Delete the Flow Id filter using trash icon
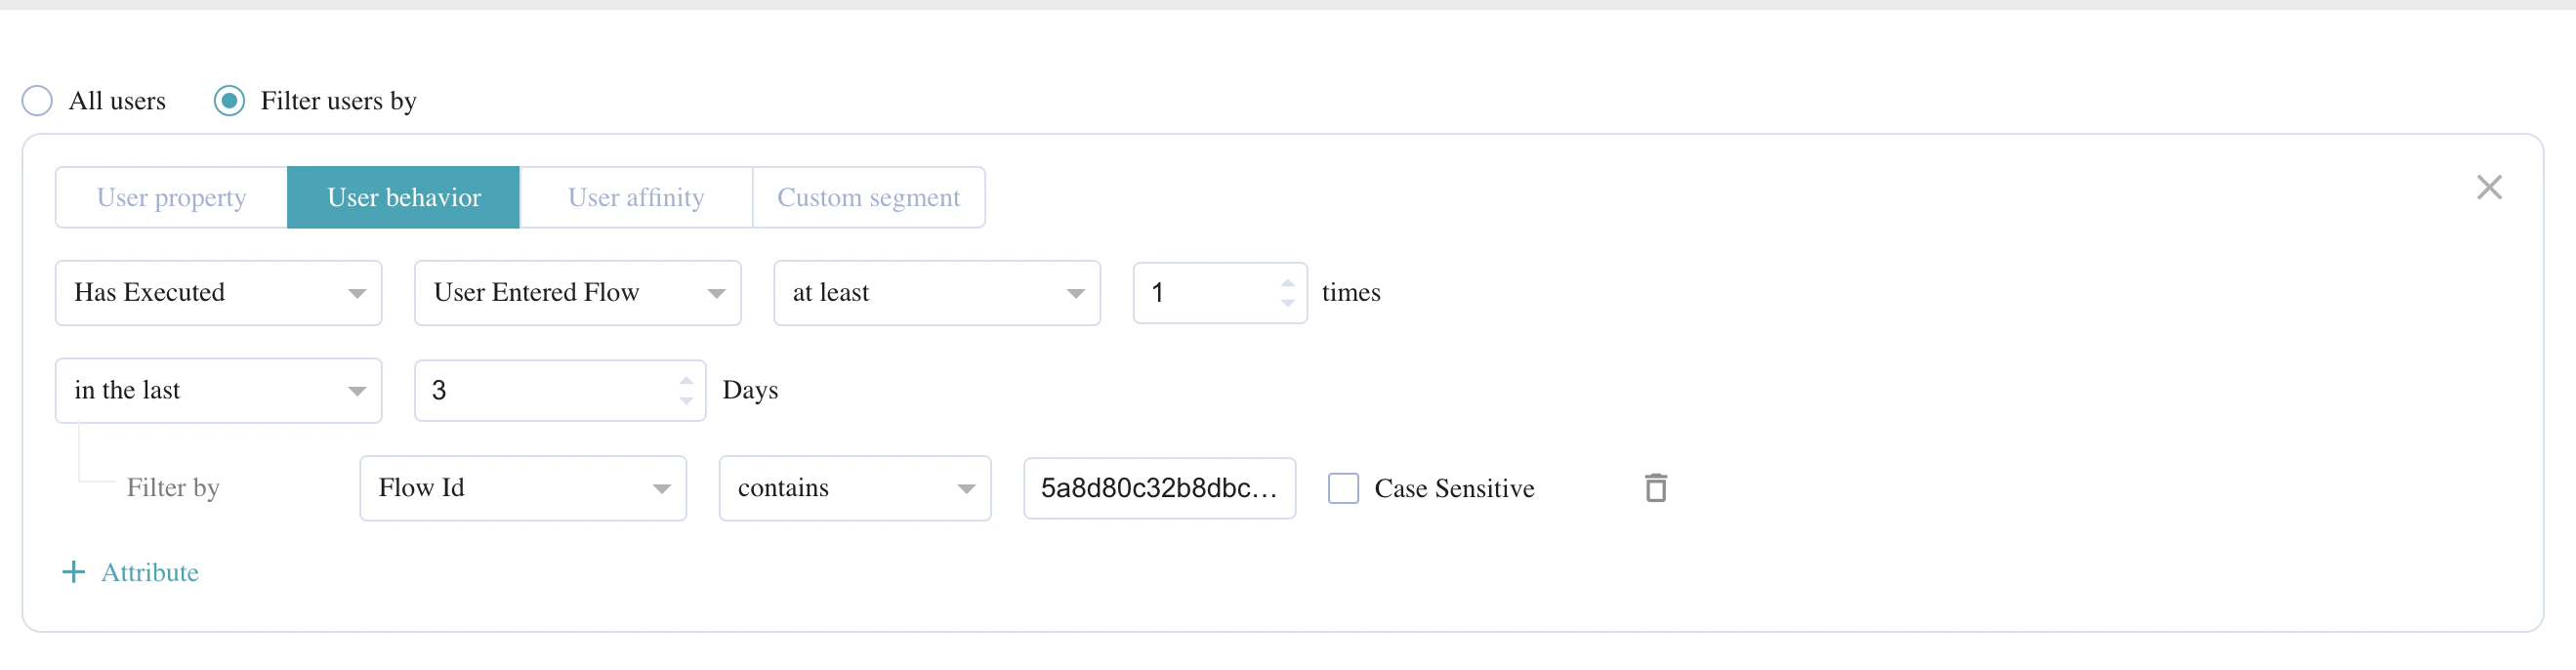Image resolution: width=2576 pixels, height=670 pixels. tap(1656, 488)
